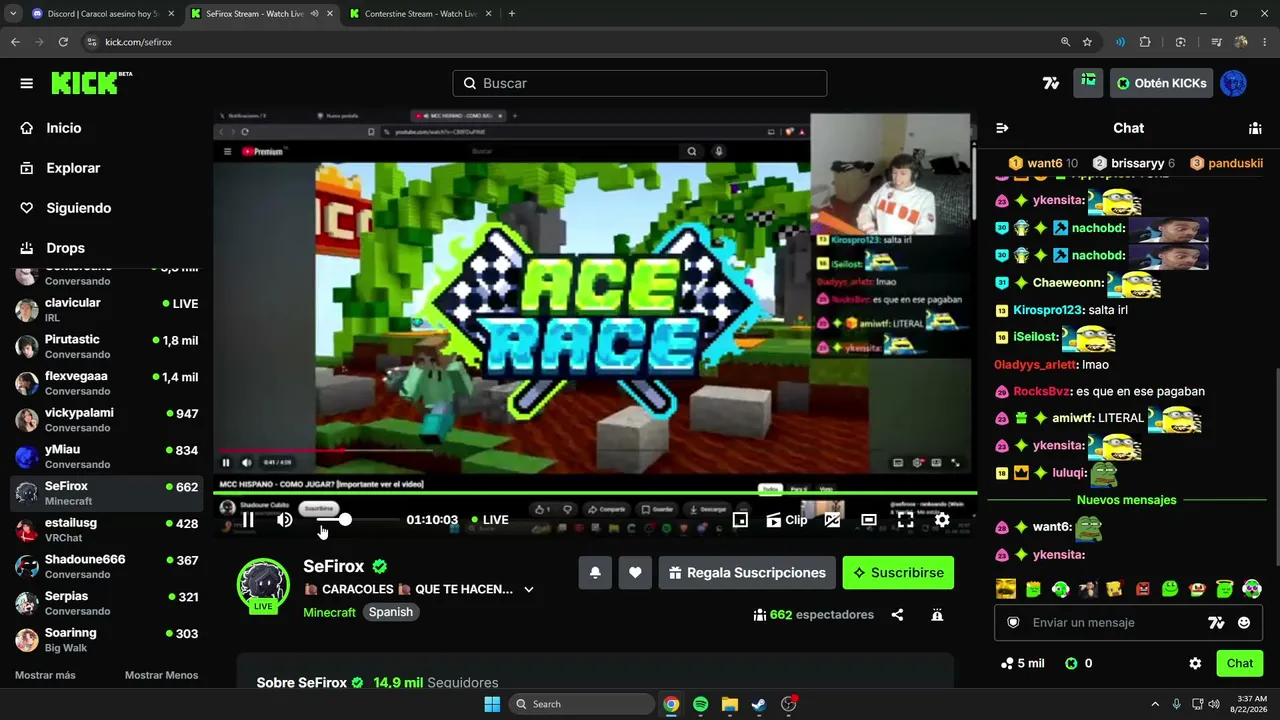Screen dimensions: 1280x720
Task: Collapse the chat panel with the arrow icon
Action: [x=1002, y=128]
